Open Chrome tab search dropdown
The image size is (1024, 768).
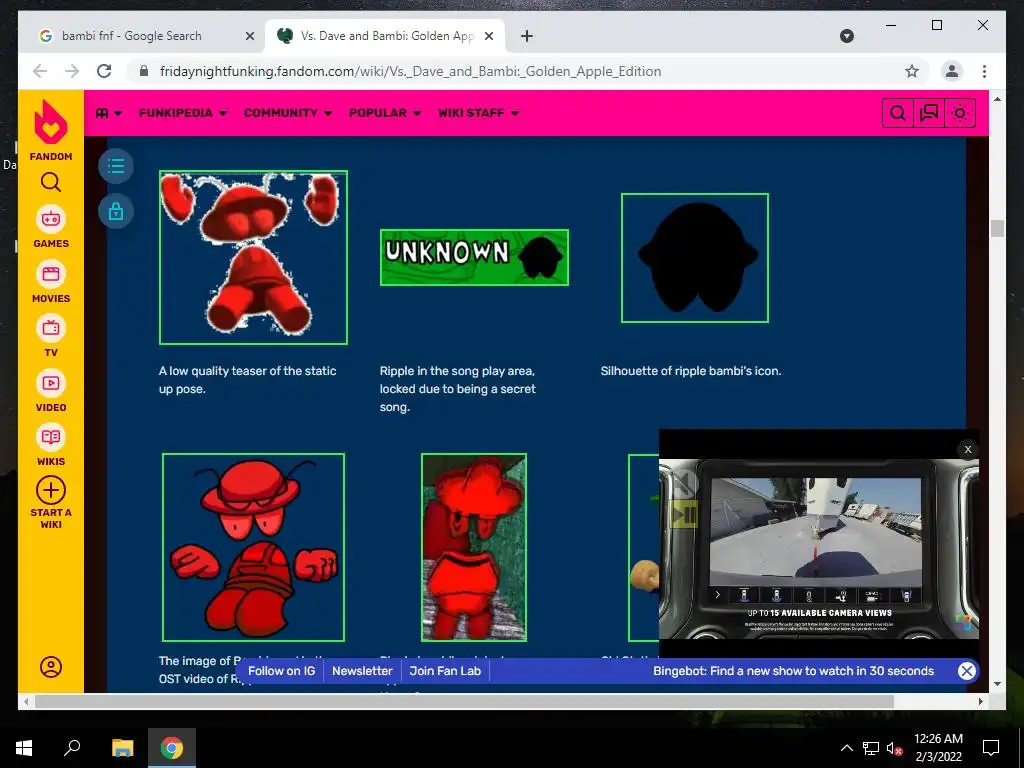tap(846, 36)
